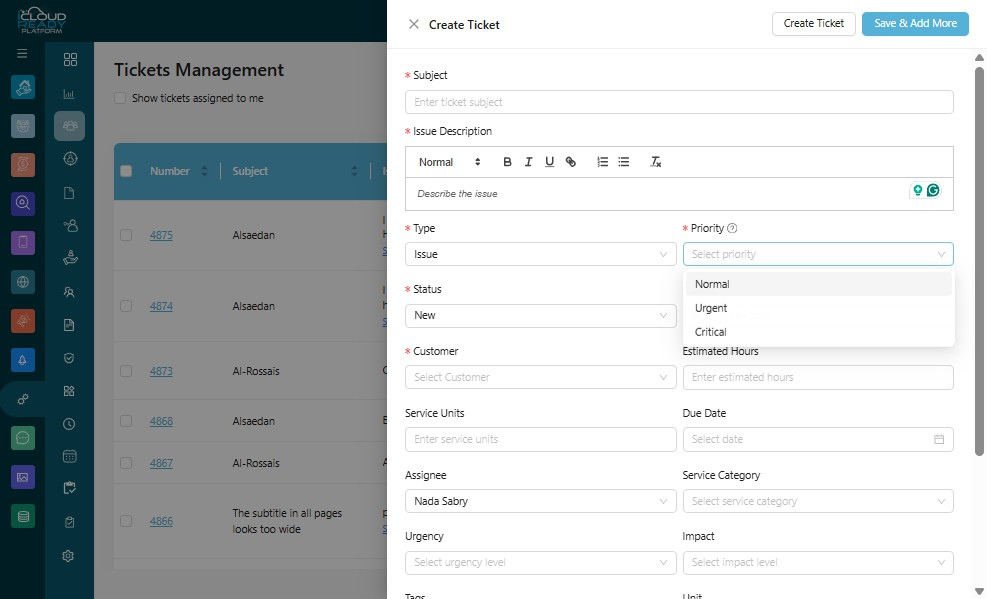
Task: Open the Service Category dropdown
Action: click(818, 501)
